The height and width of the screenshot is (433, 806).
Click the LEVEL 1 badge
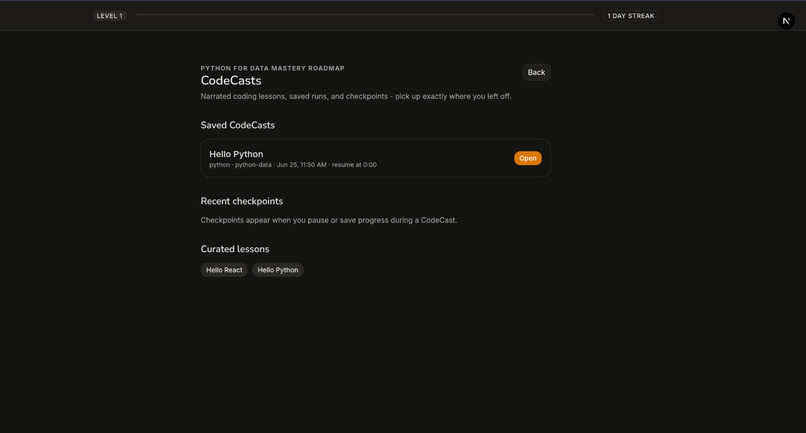[109, 16]
